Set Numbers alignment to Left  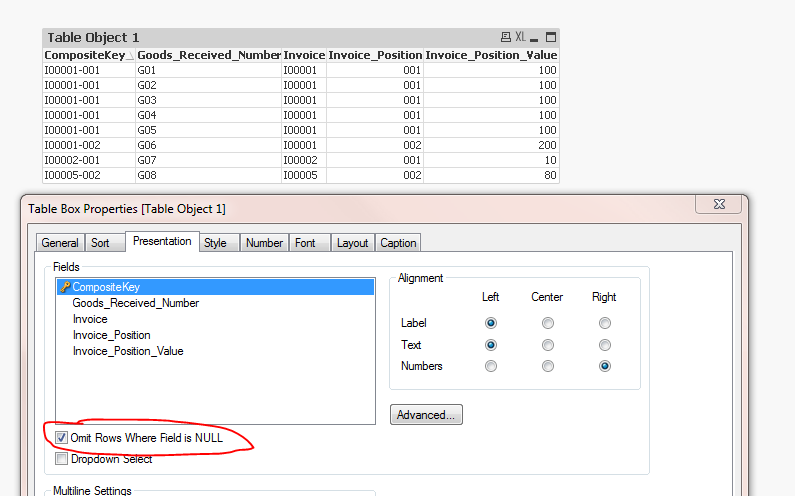(x=490, y=366)
